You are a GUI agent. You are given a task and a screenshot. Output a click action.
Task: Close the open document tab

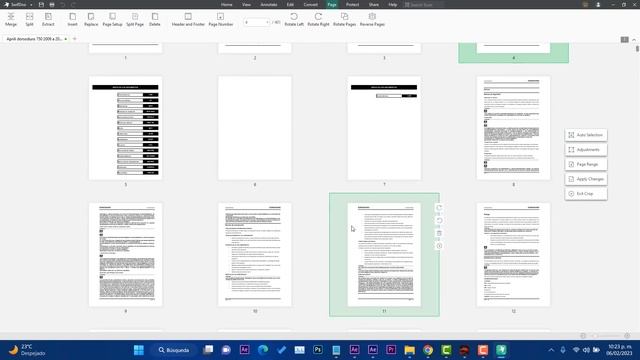pyautogui.click(x=66, y=39)
